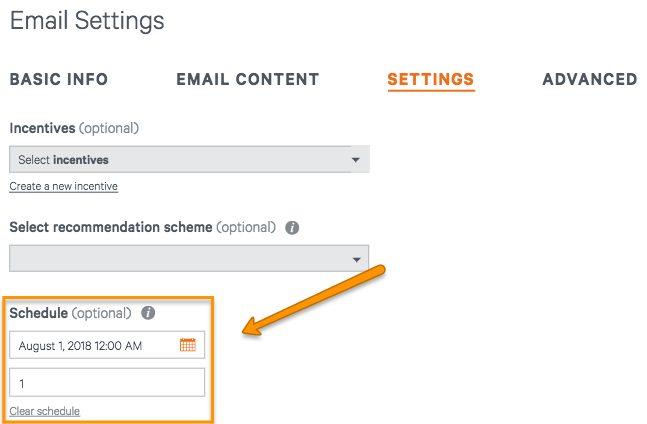Screen dimensions: 647x424
Task: Click the Schedule (optional) label
Action: 70,313
